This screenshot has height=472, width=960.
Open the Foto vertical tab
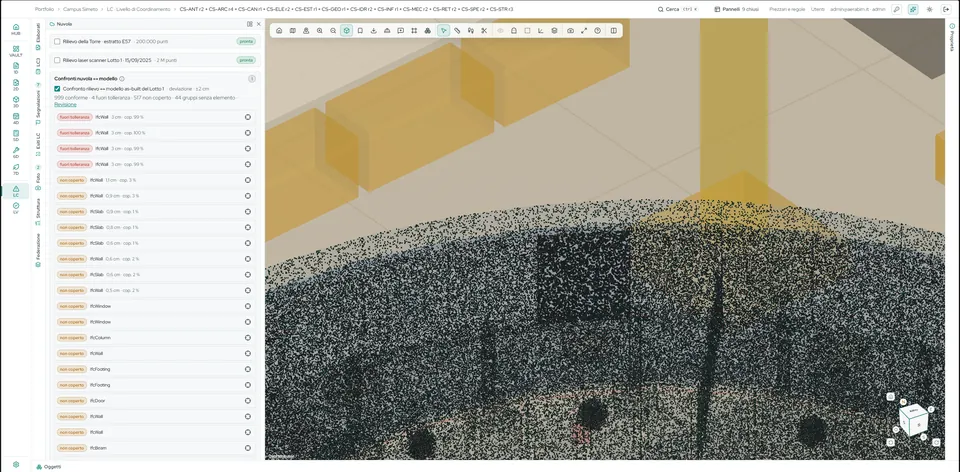[39, 180]
